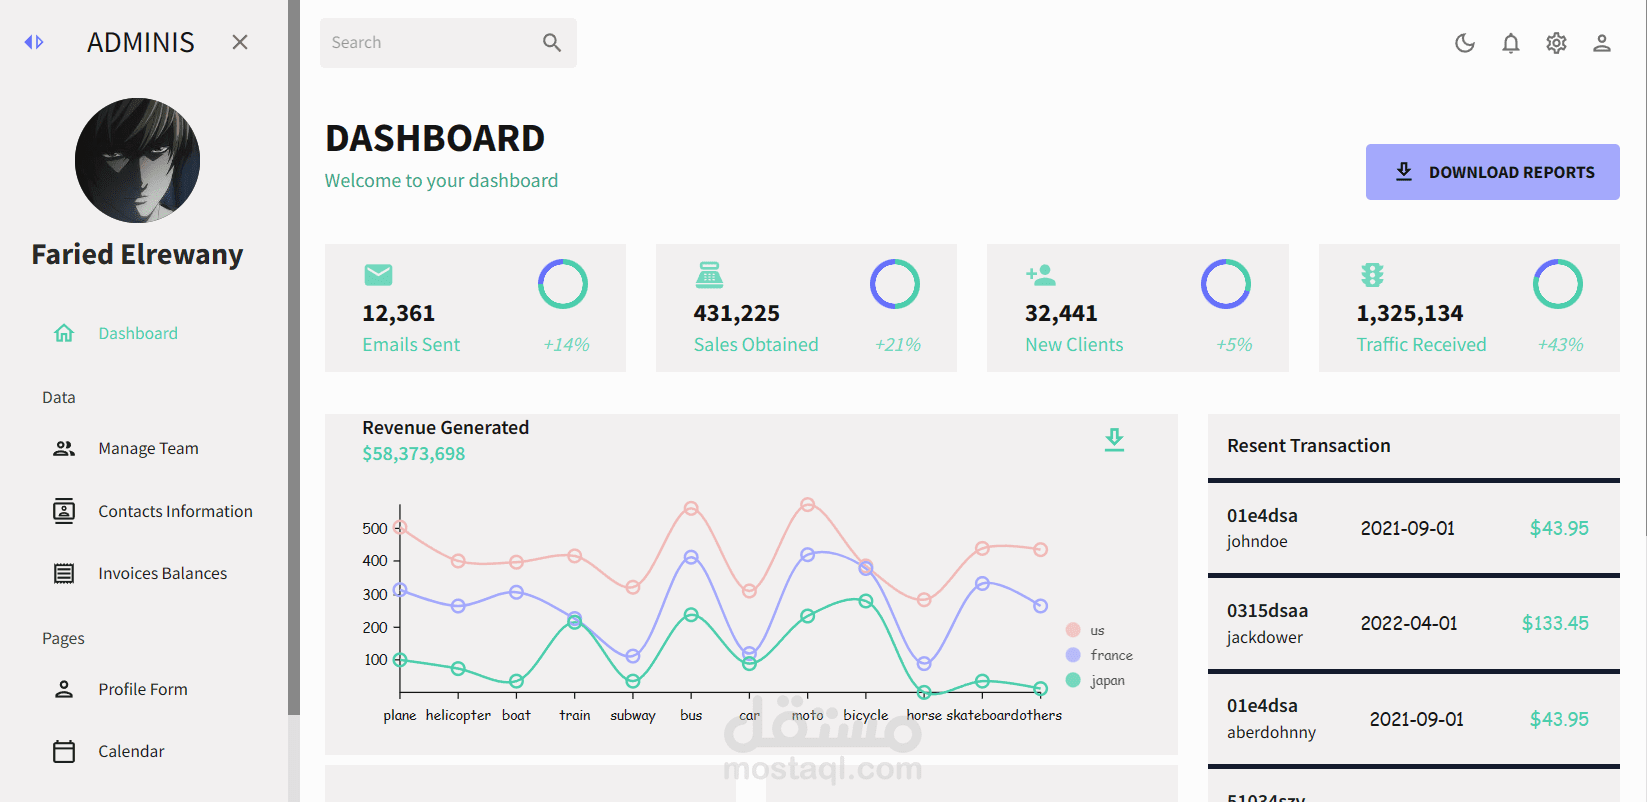Click the Resent Transaction heading
The image size is (1647, 802).
1309,446
